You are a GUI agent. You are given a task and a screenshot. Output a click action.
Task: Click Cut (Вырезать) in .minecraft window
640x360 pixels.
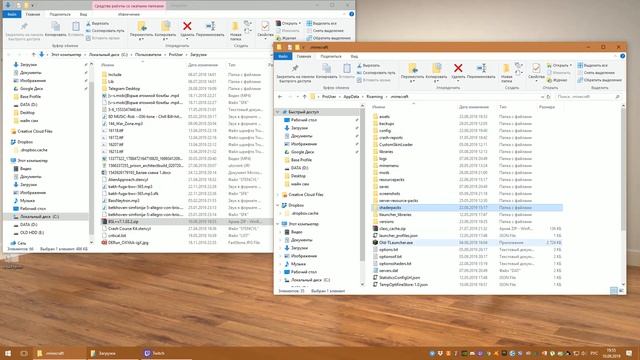(369, 65)
